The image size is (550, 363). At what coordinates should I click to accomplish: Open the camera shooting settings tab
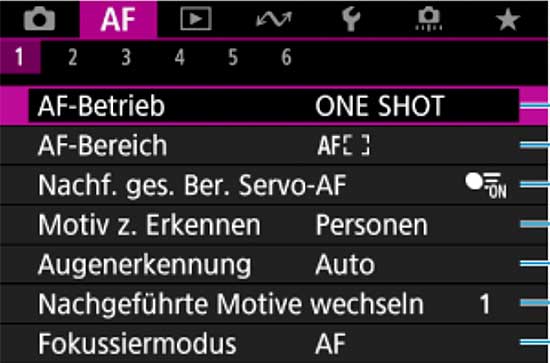[39, 19]
